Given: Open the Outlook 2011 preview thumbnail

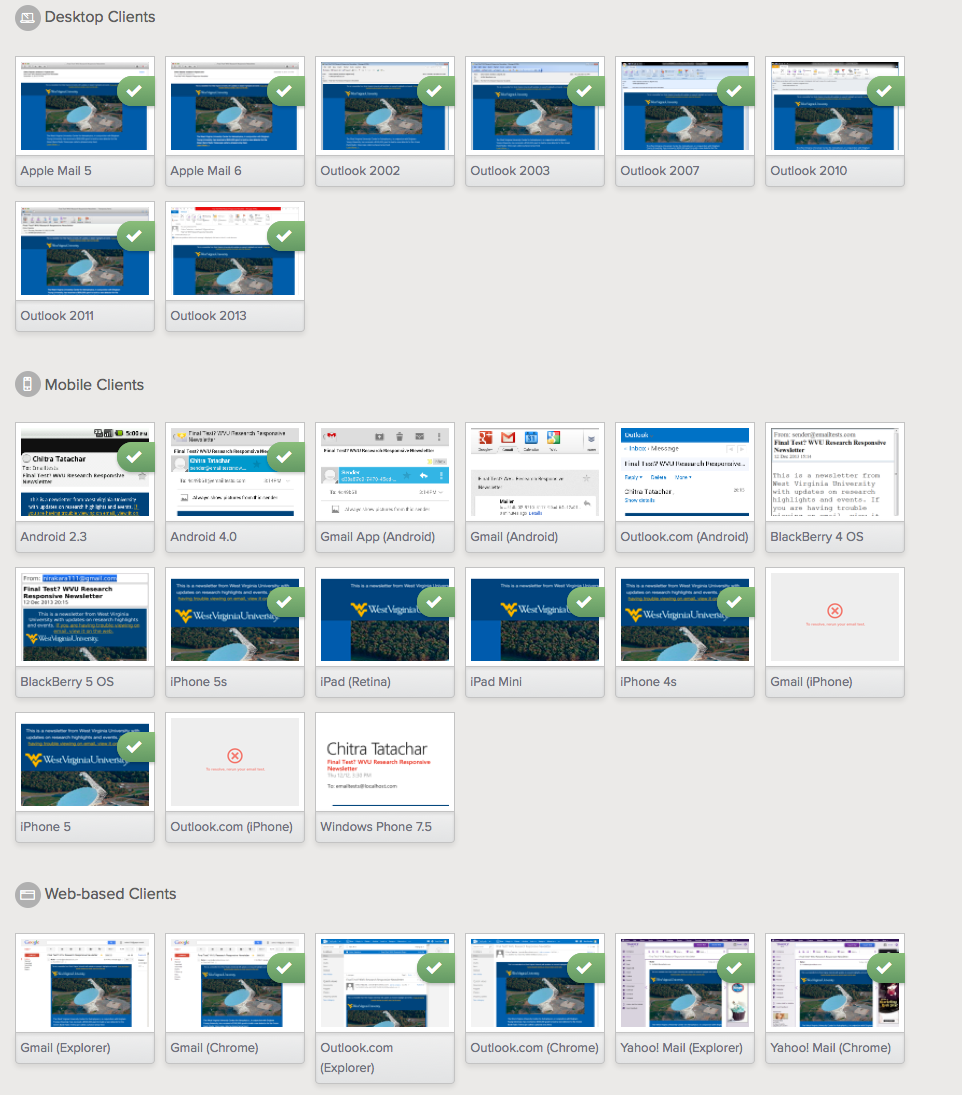Looking at the screenshot, I should click(84, 251).
